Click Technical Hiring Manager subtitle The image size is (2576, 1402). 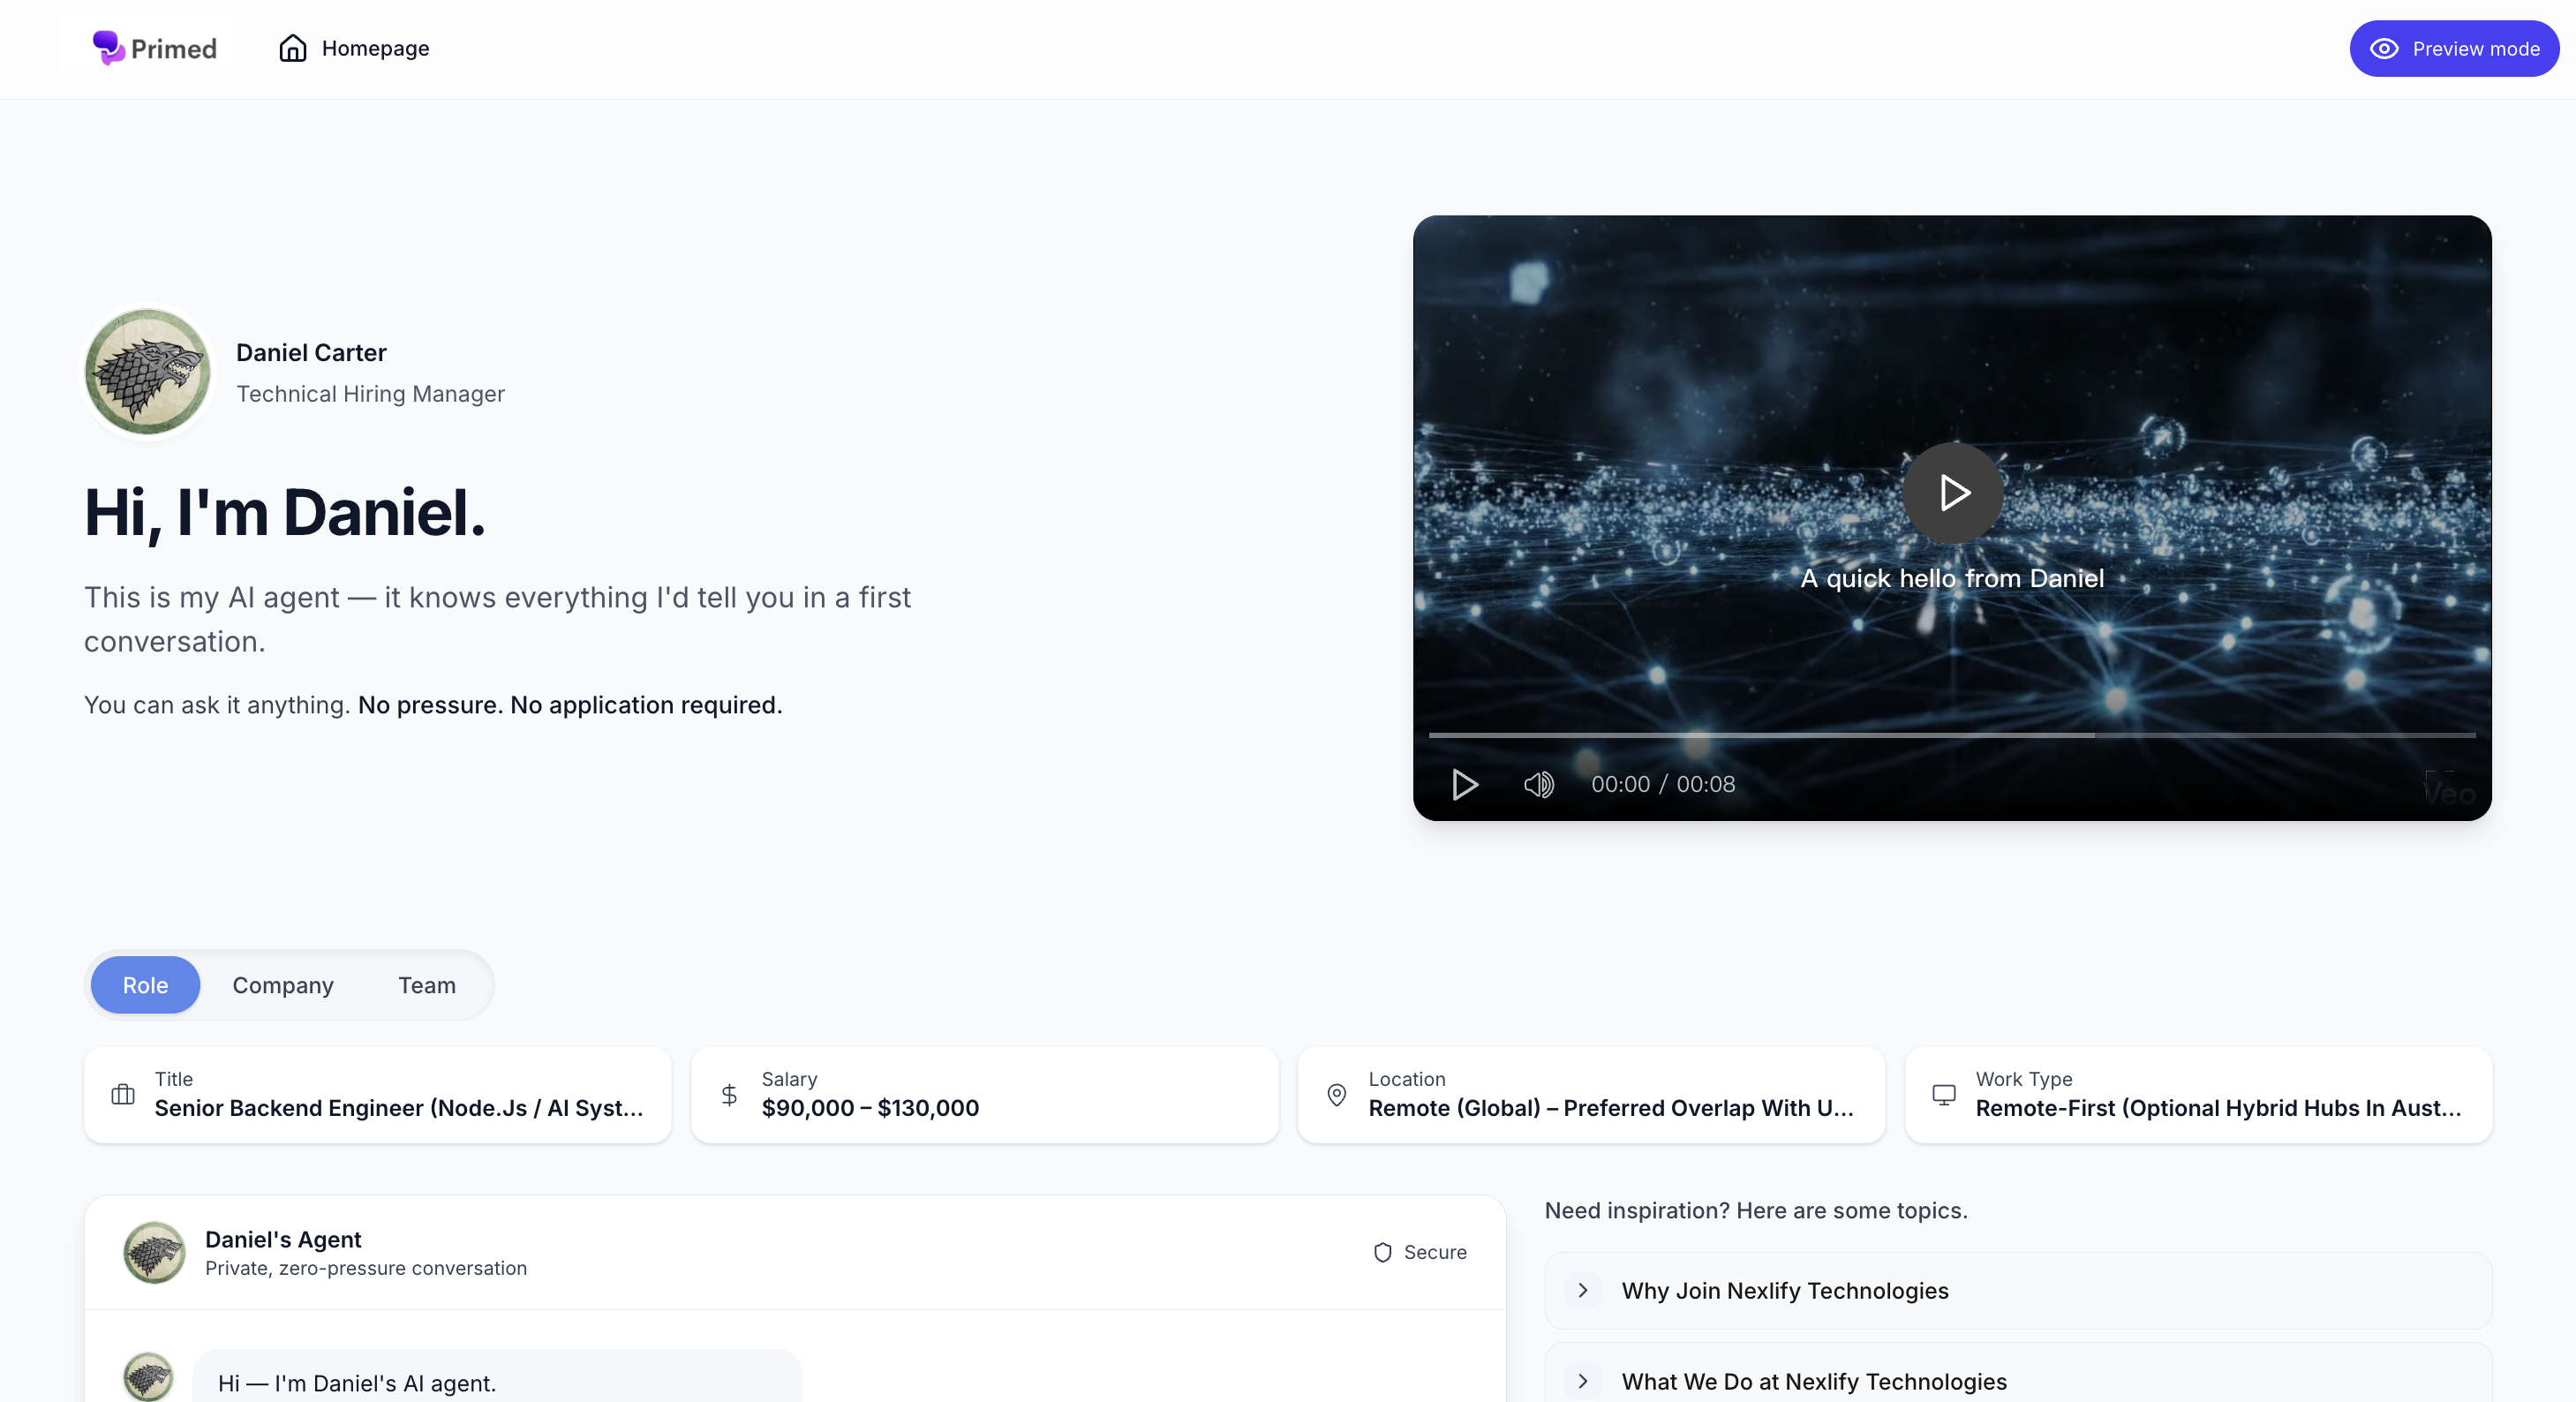point(370,394)
